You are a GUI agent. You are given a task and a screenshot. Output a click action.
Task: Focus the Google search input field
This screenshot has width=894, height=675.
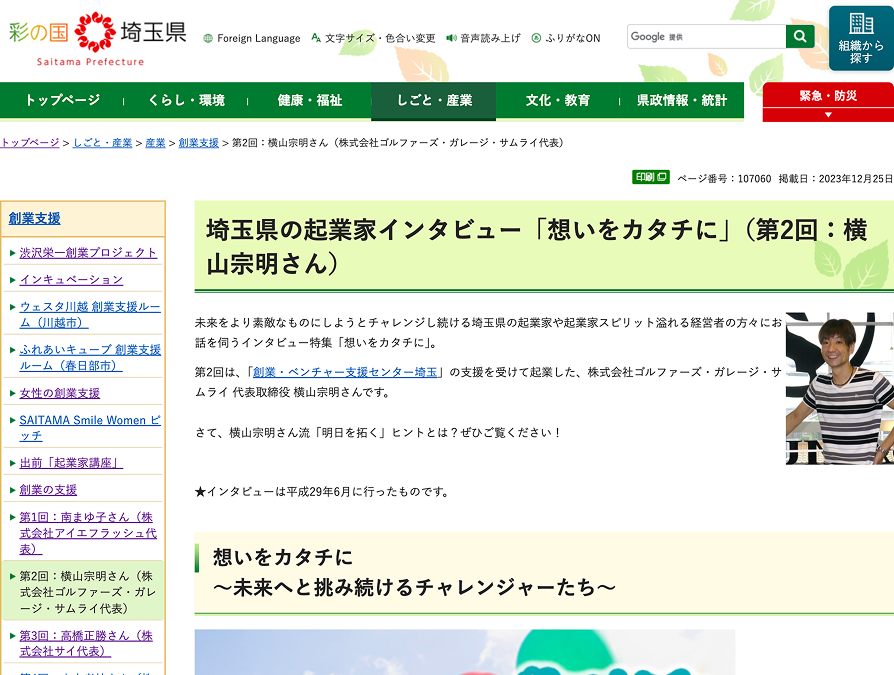click(706, 36)
